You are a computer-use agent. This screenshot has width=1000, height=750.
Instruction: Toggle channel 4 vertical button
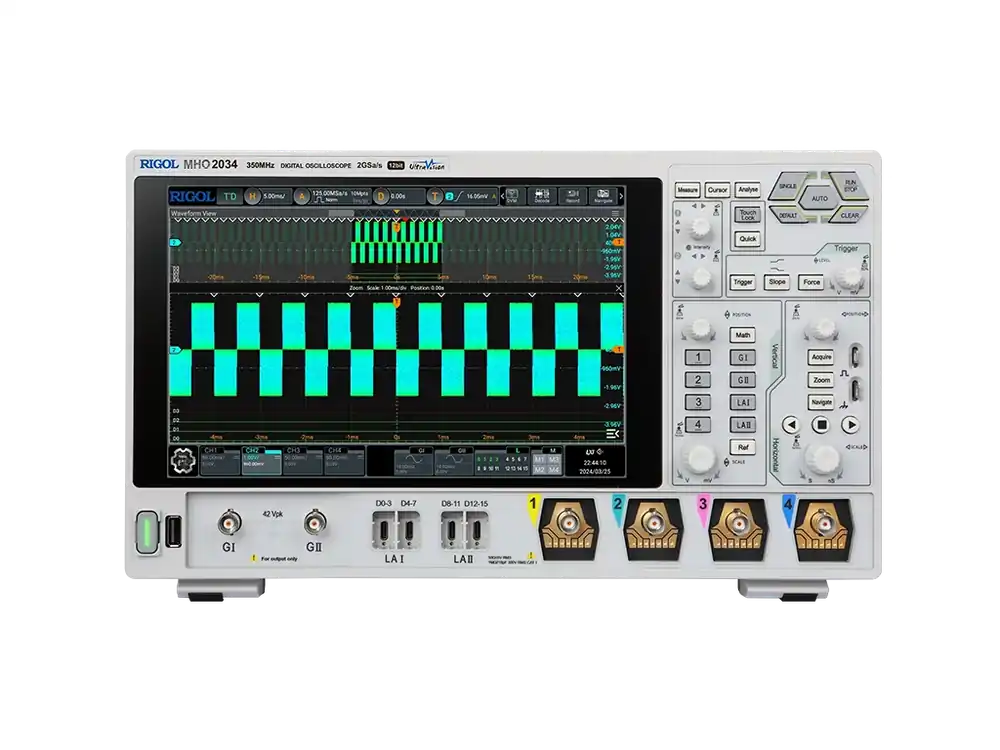point(698,425)
